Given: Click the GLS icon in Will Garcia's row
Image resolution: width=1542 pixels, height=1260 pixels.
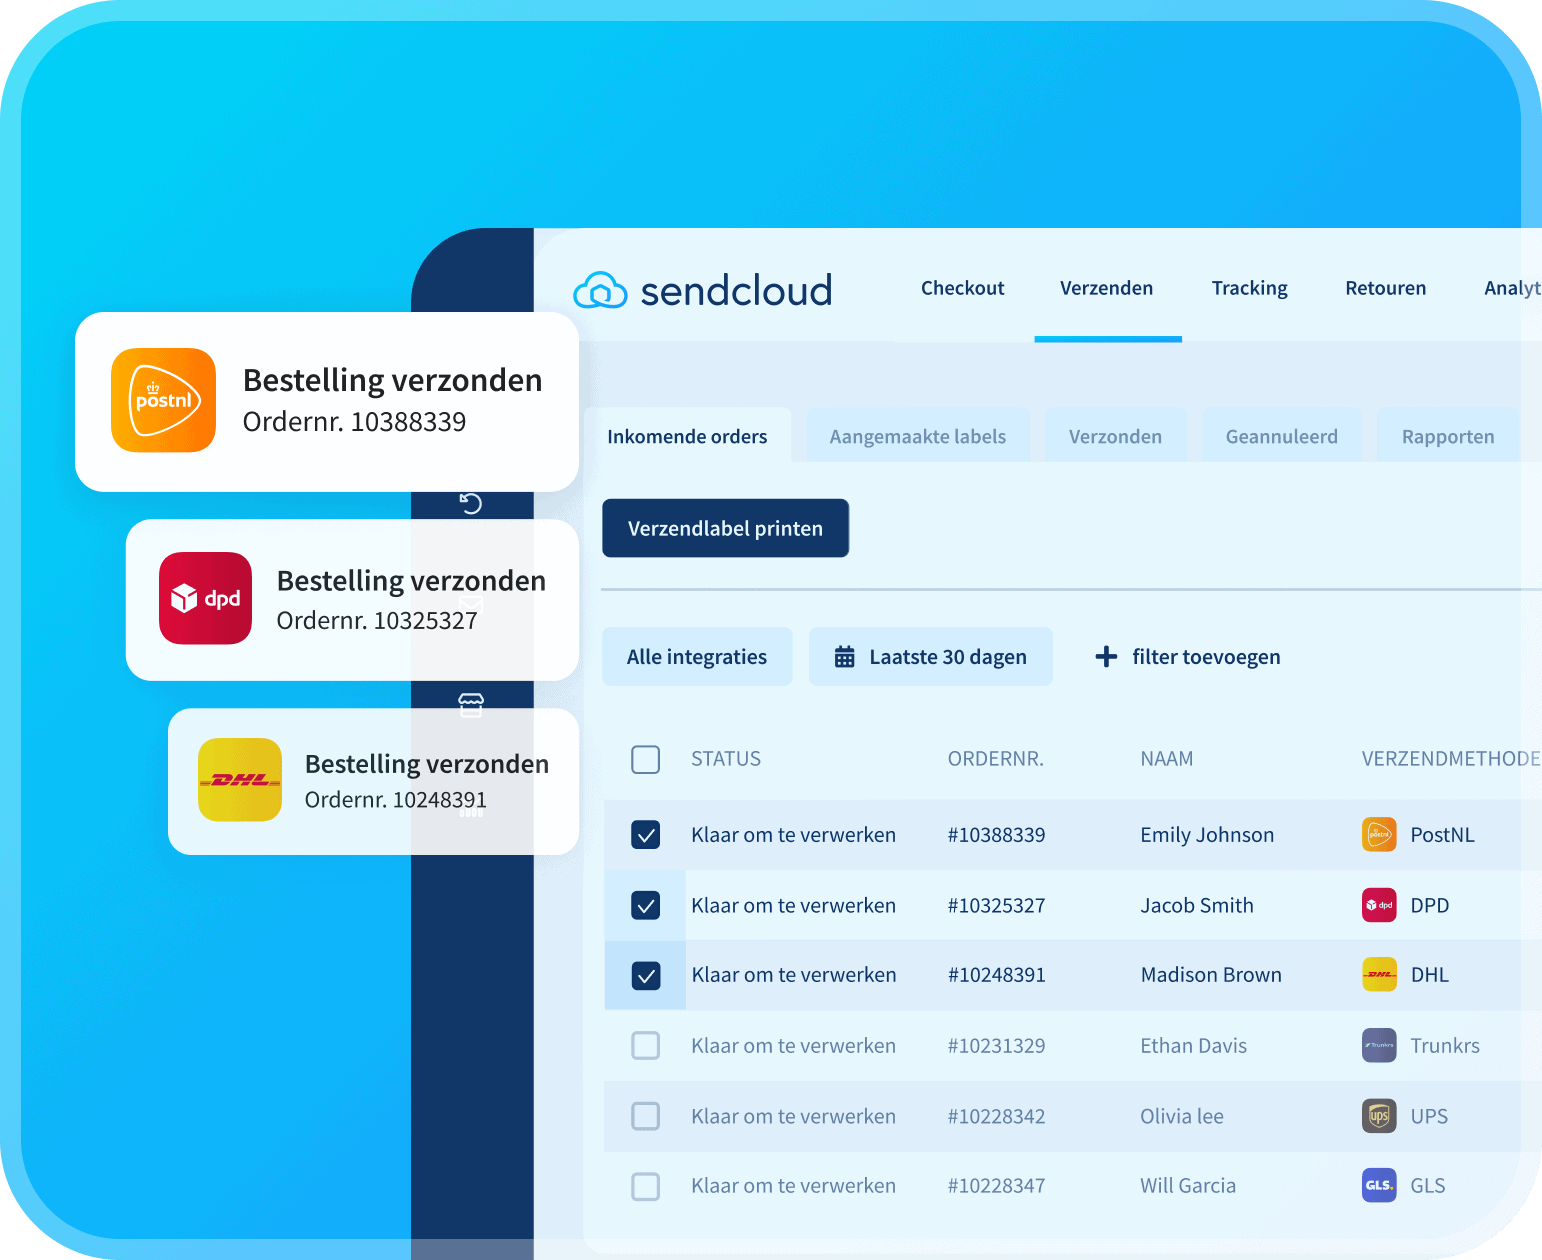Looking at the screenshot, I should coord(1379,1185).
